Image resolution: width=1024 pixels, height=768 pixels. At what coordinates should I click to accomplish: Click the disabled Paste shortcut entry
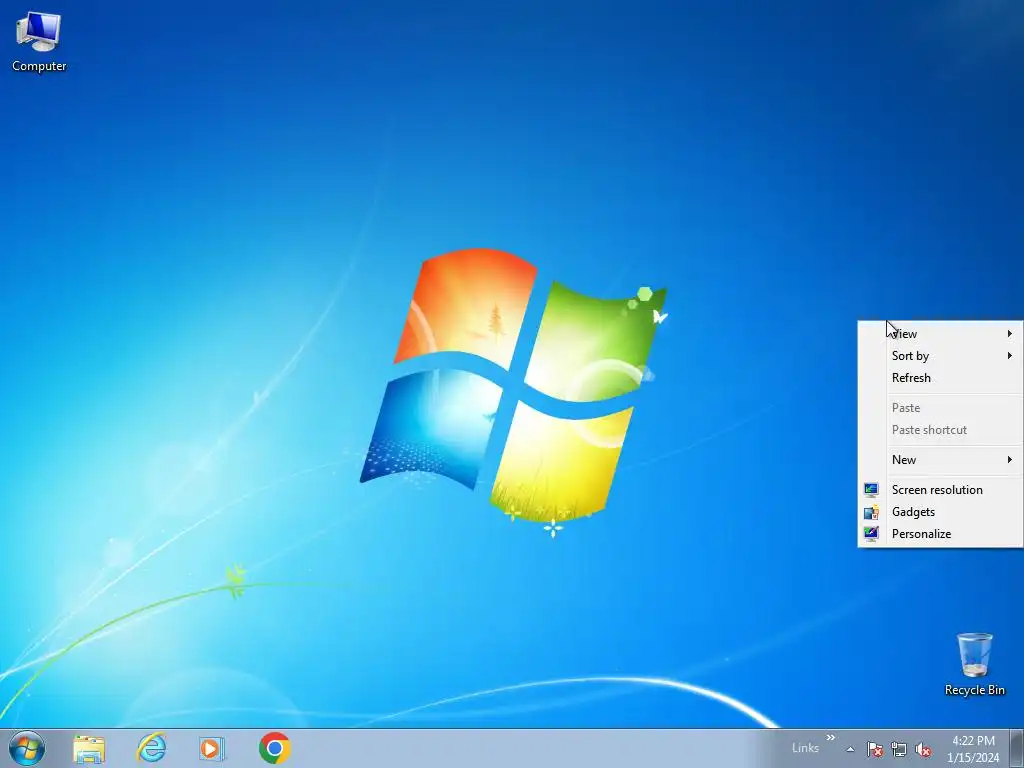940,430
